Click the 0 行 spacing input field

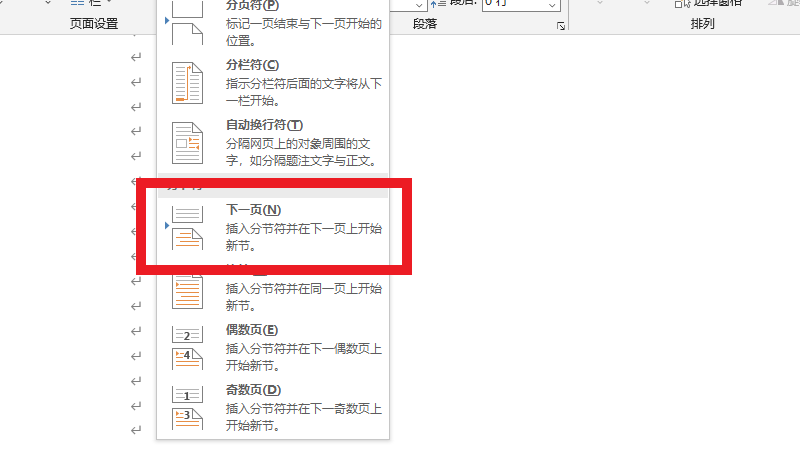512,4
